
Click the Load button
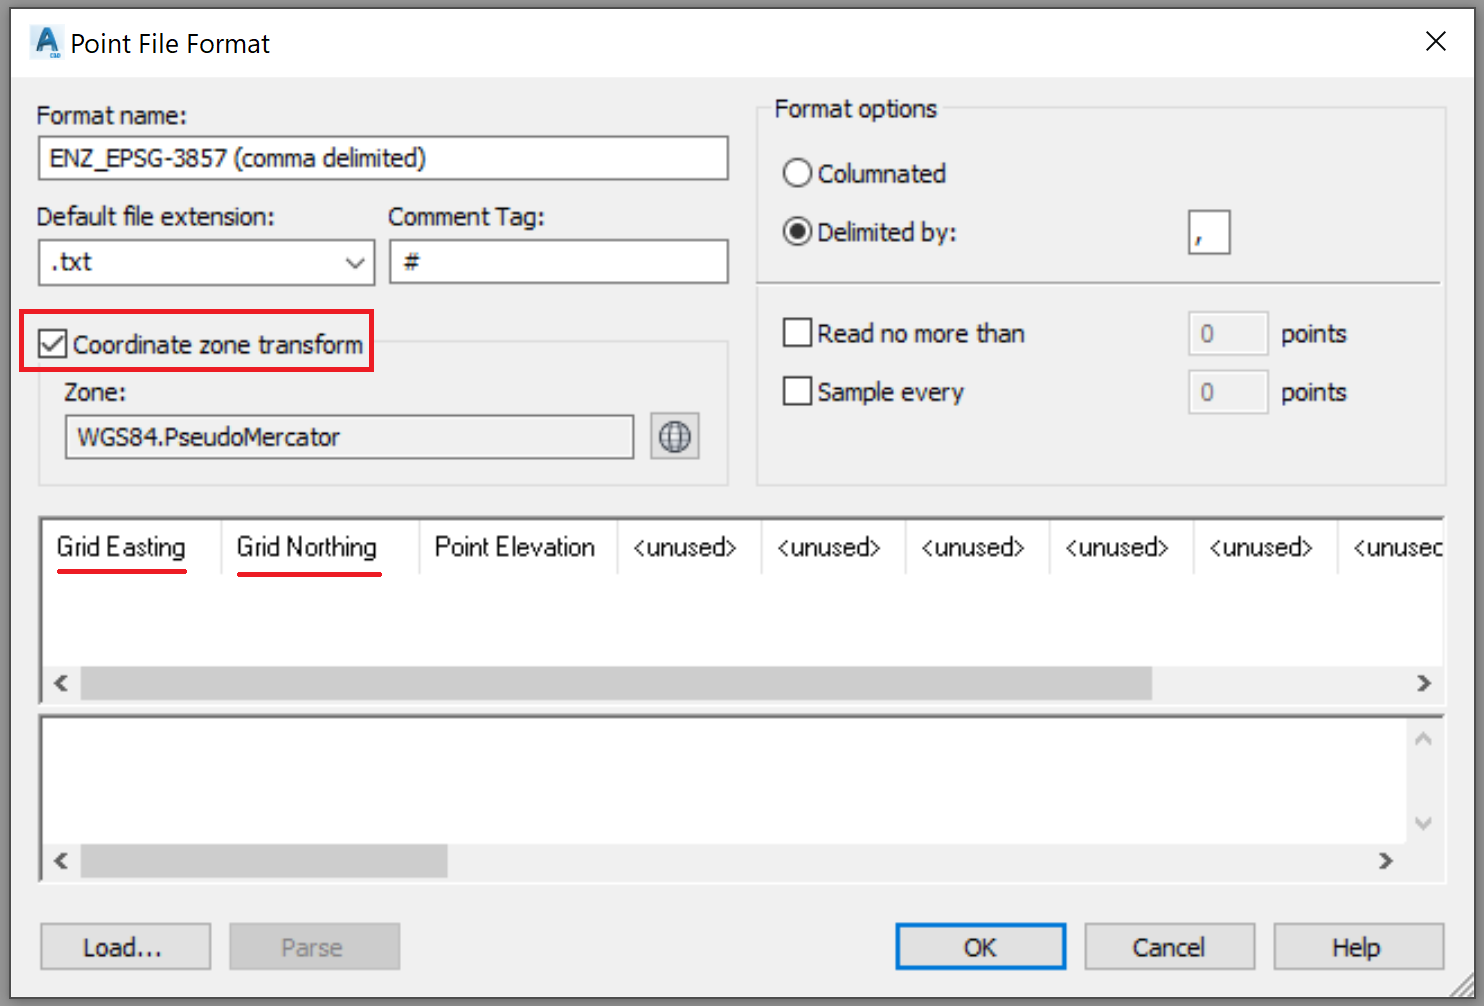coord(125,946)
